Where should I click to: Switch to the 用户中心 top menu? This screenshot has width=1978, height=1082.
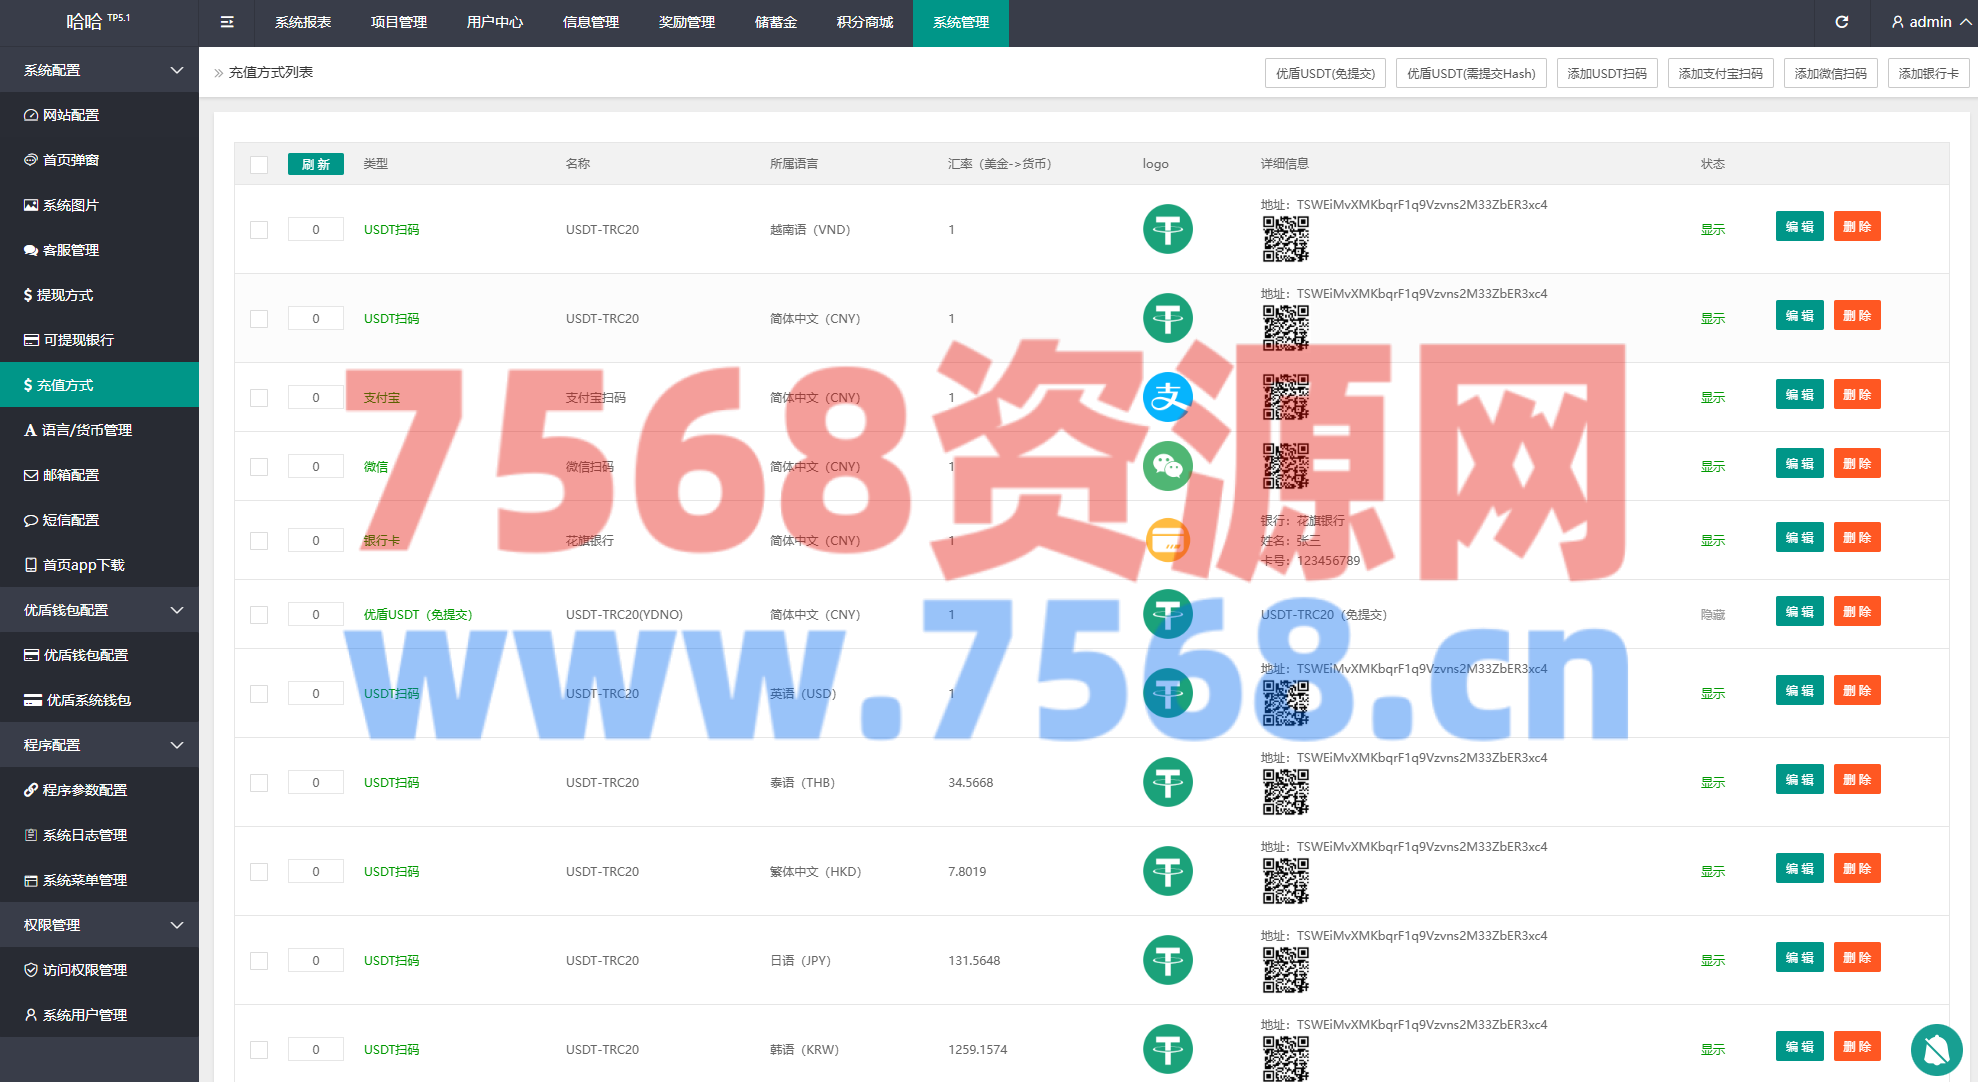[x=494, y=22]
